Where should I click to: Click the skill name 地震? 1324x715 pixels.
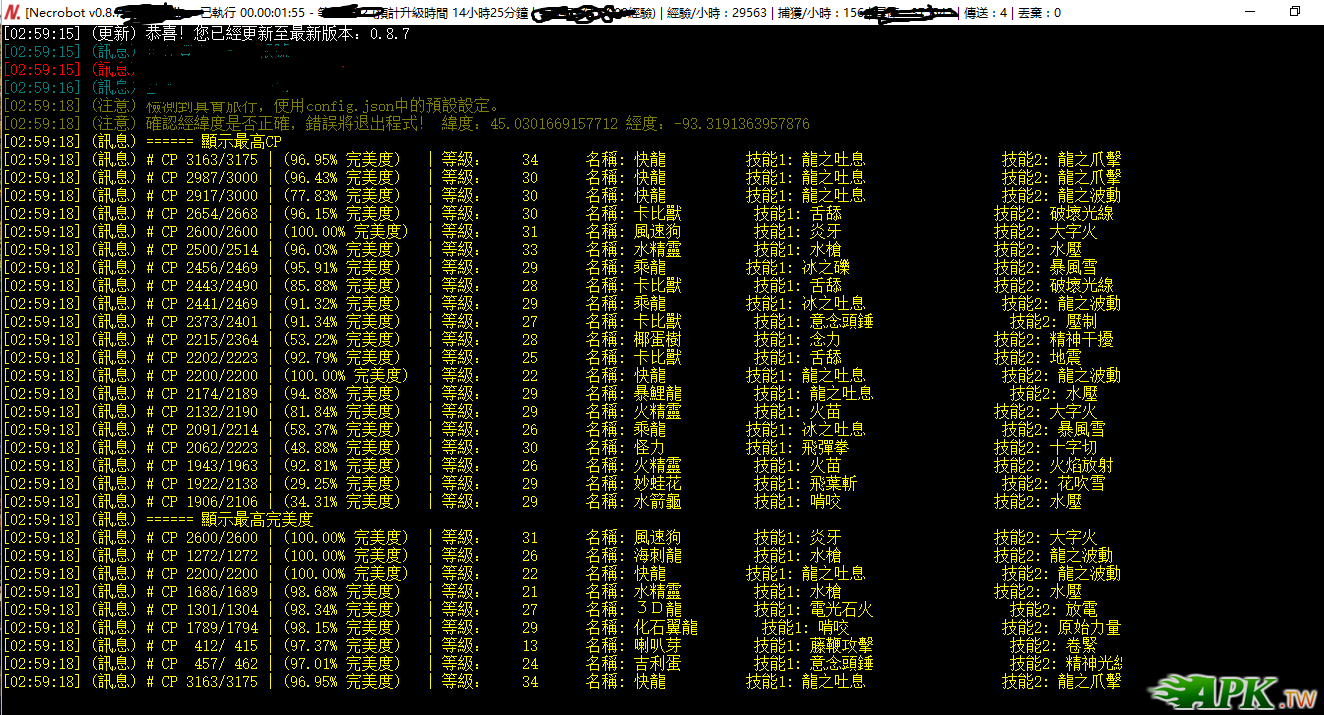tap(1064, 357)
